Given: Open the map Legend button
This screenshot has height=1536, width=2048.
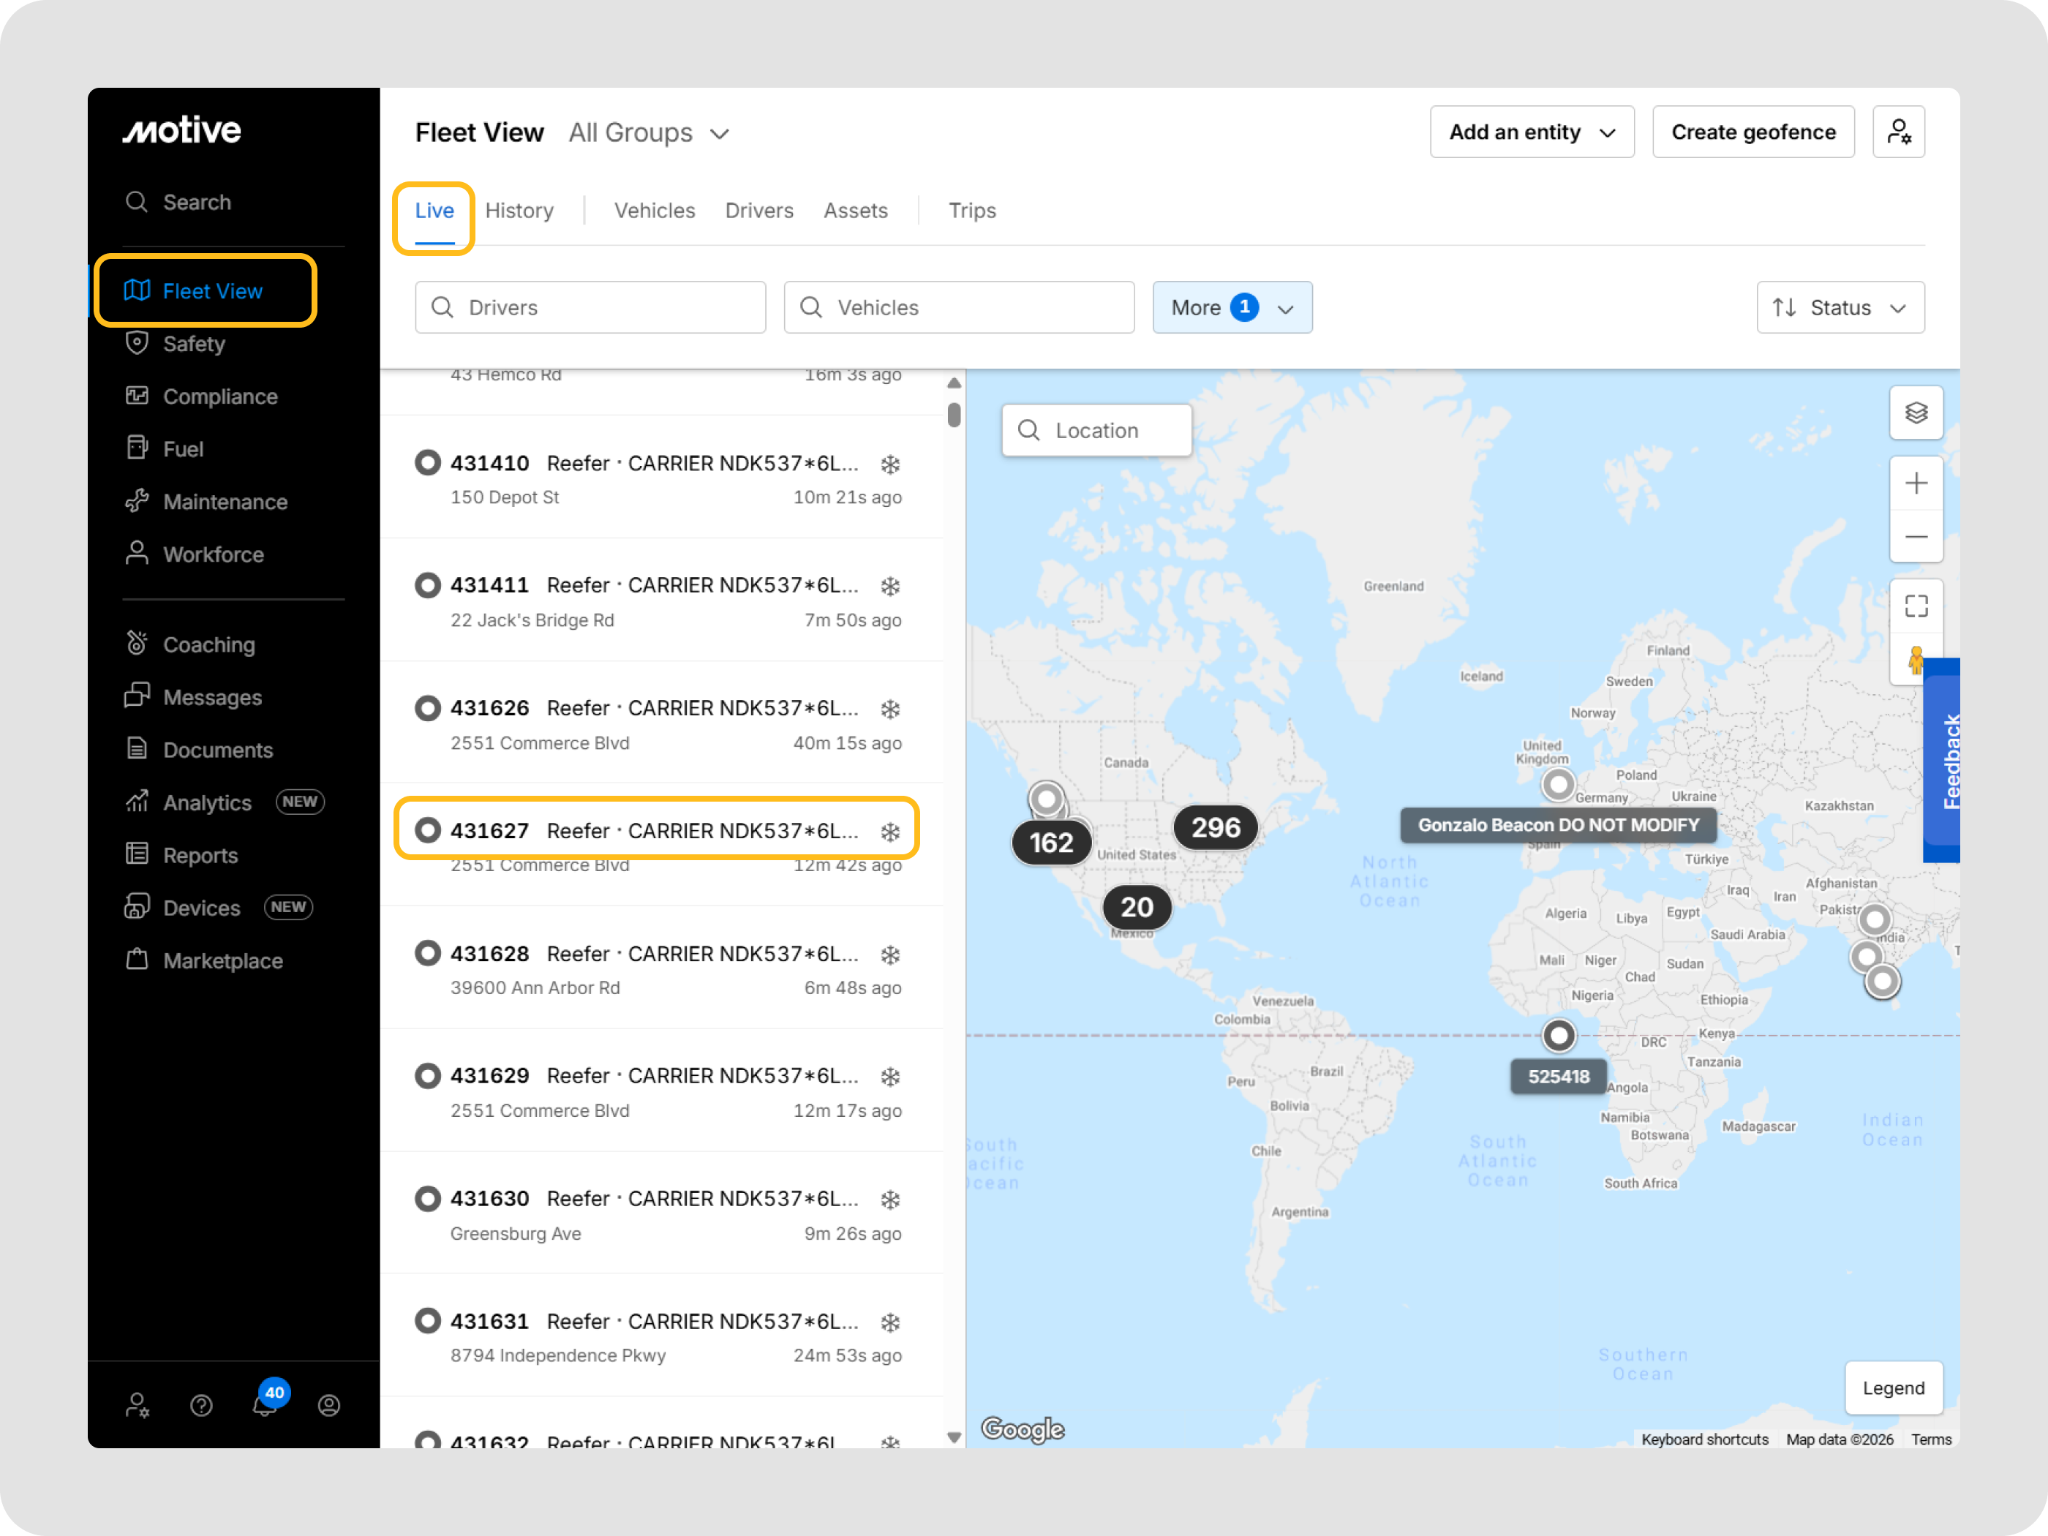Looking at the screenshot, I should tap(1892, 1388).
